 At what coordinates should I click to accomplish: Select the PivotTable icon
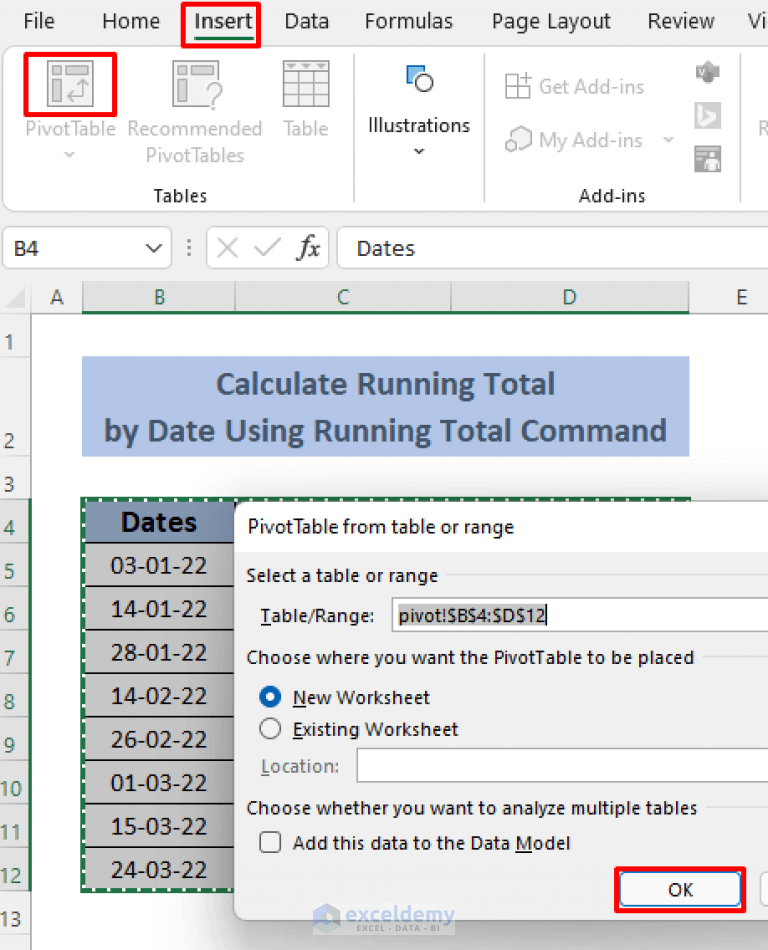(69, 85)
